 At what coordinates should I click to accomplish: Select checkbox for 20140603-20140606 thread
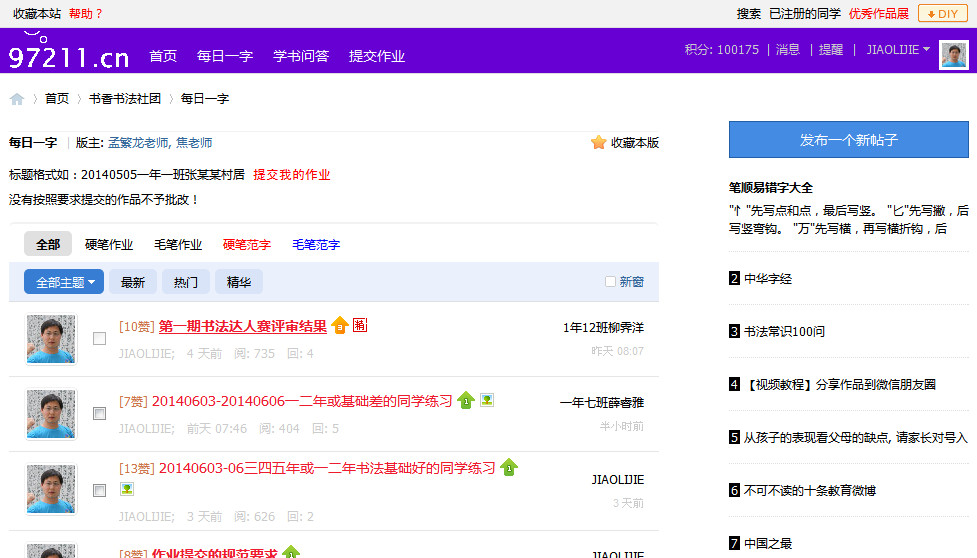(99, 414)
